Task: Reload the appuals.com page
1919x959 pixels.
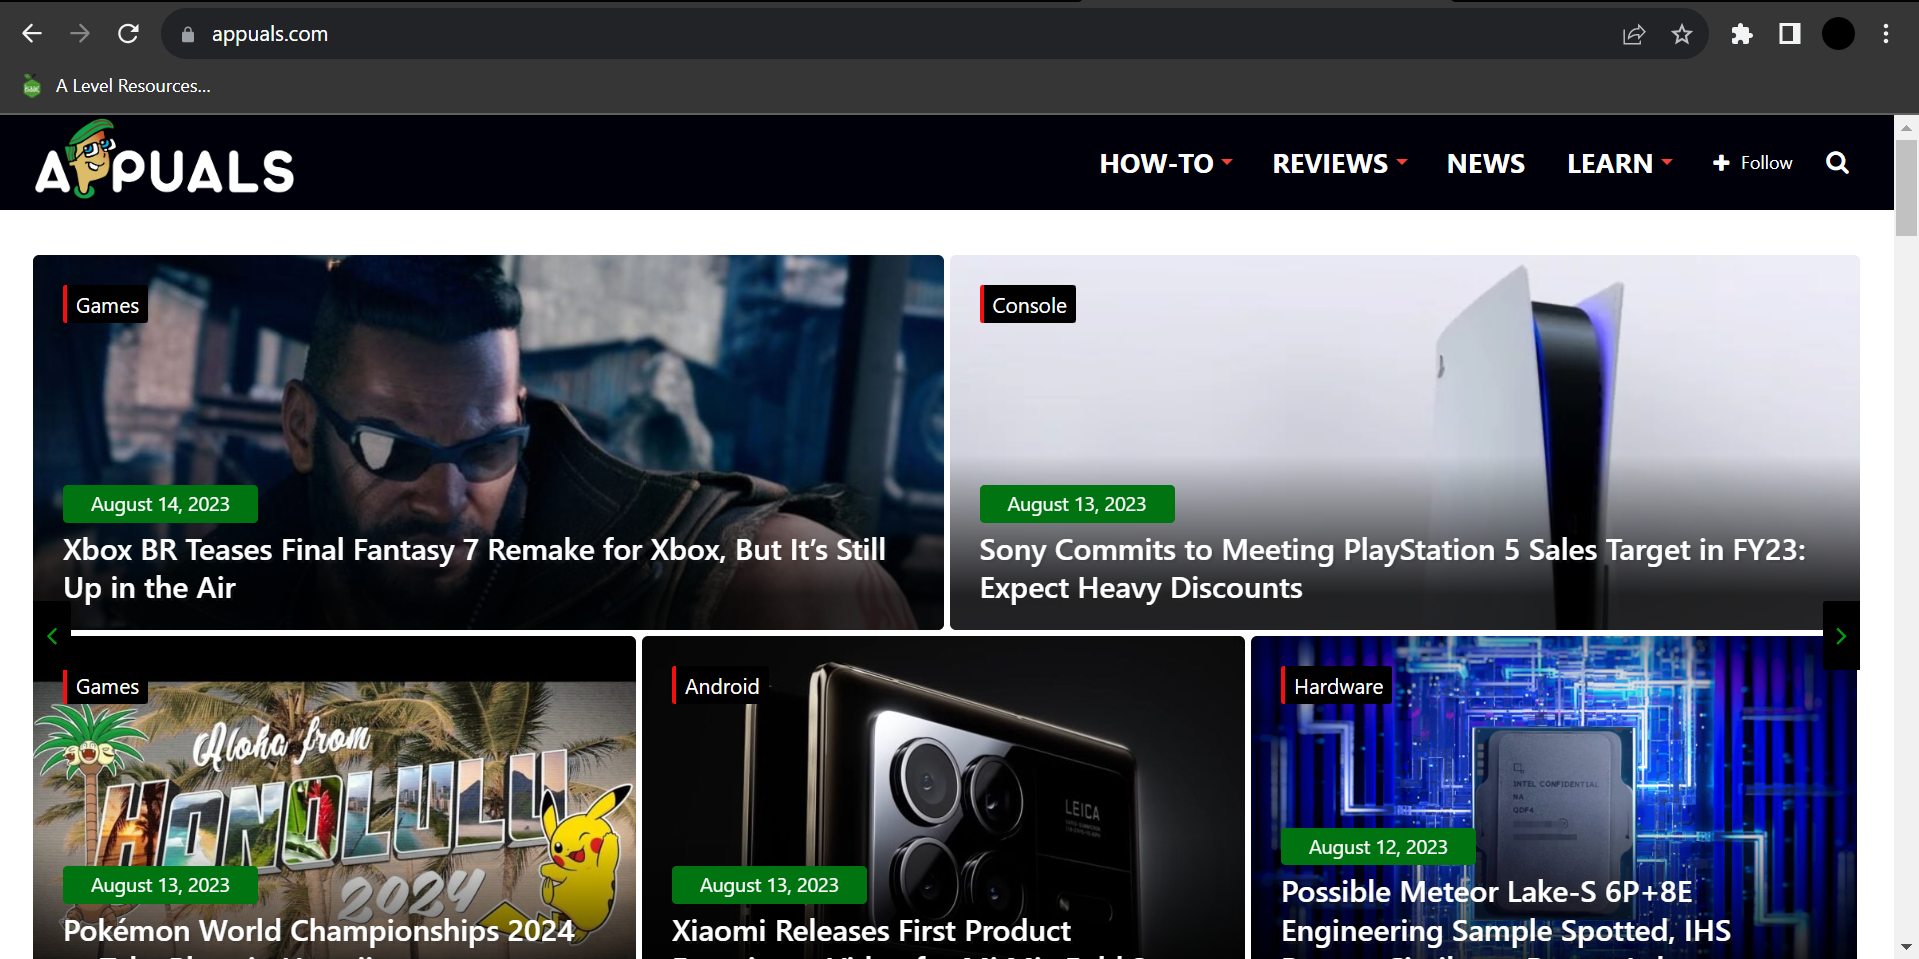Action: tap(128, 34)
